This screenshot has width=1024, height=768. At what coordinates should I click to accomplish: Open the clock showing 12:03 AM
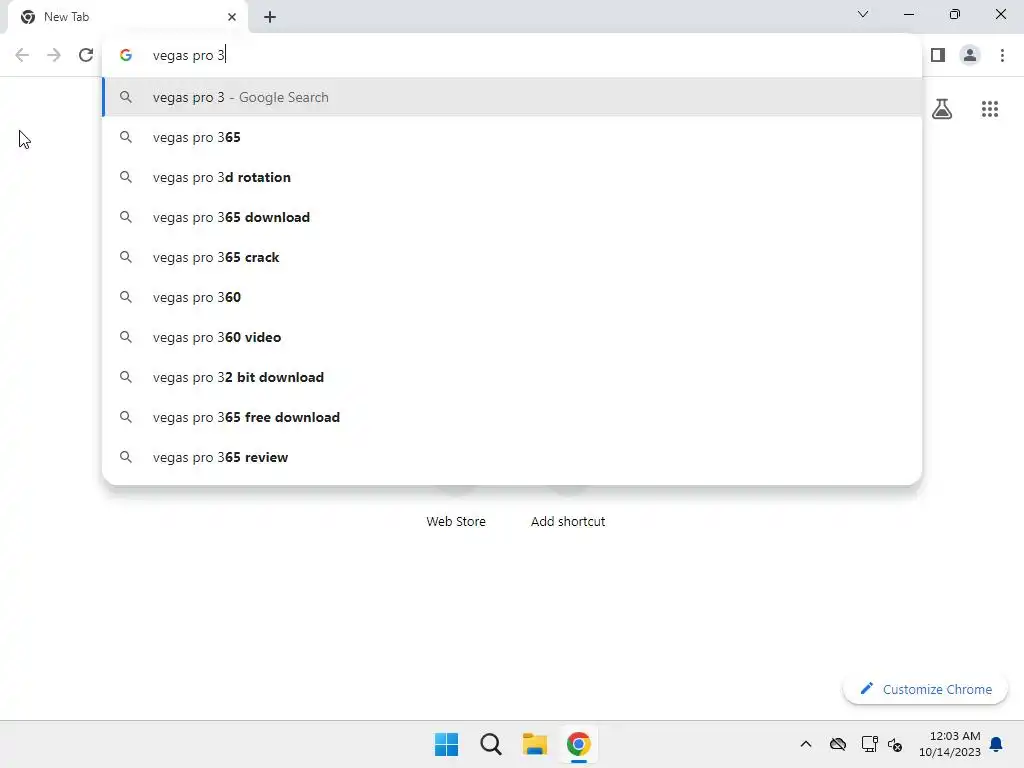950,744
